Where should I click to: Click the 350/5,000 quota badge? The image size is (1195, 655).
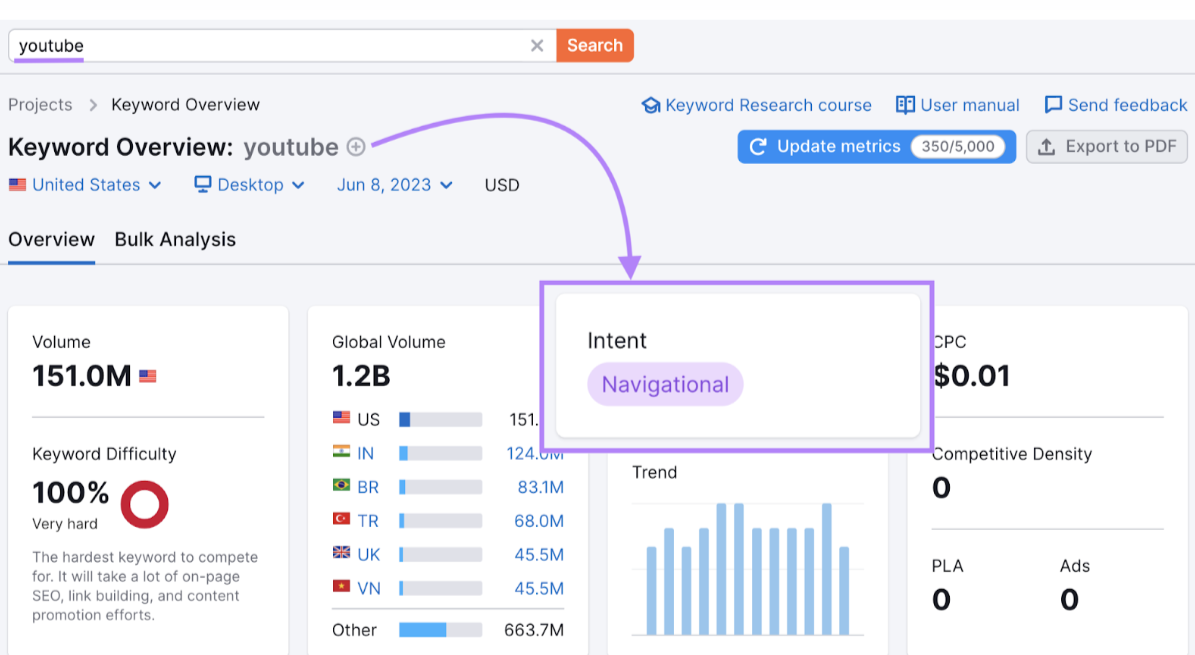click(958, 146)
